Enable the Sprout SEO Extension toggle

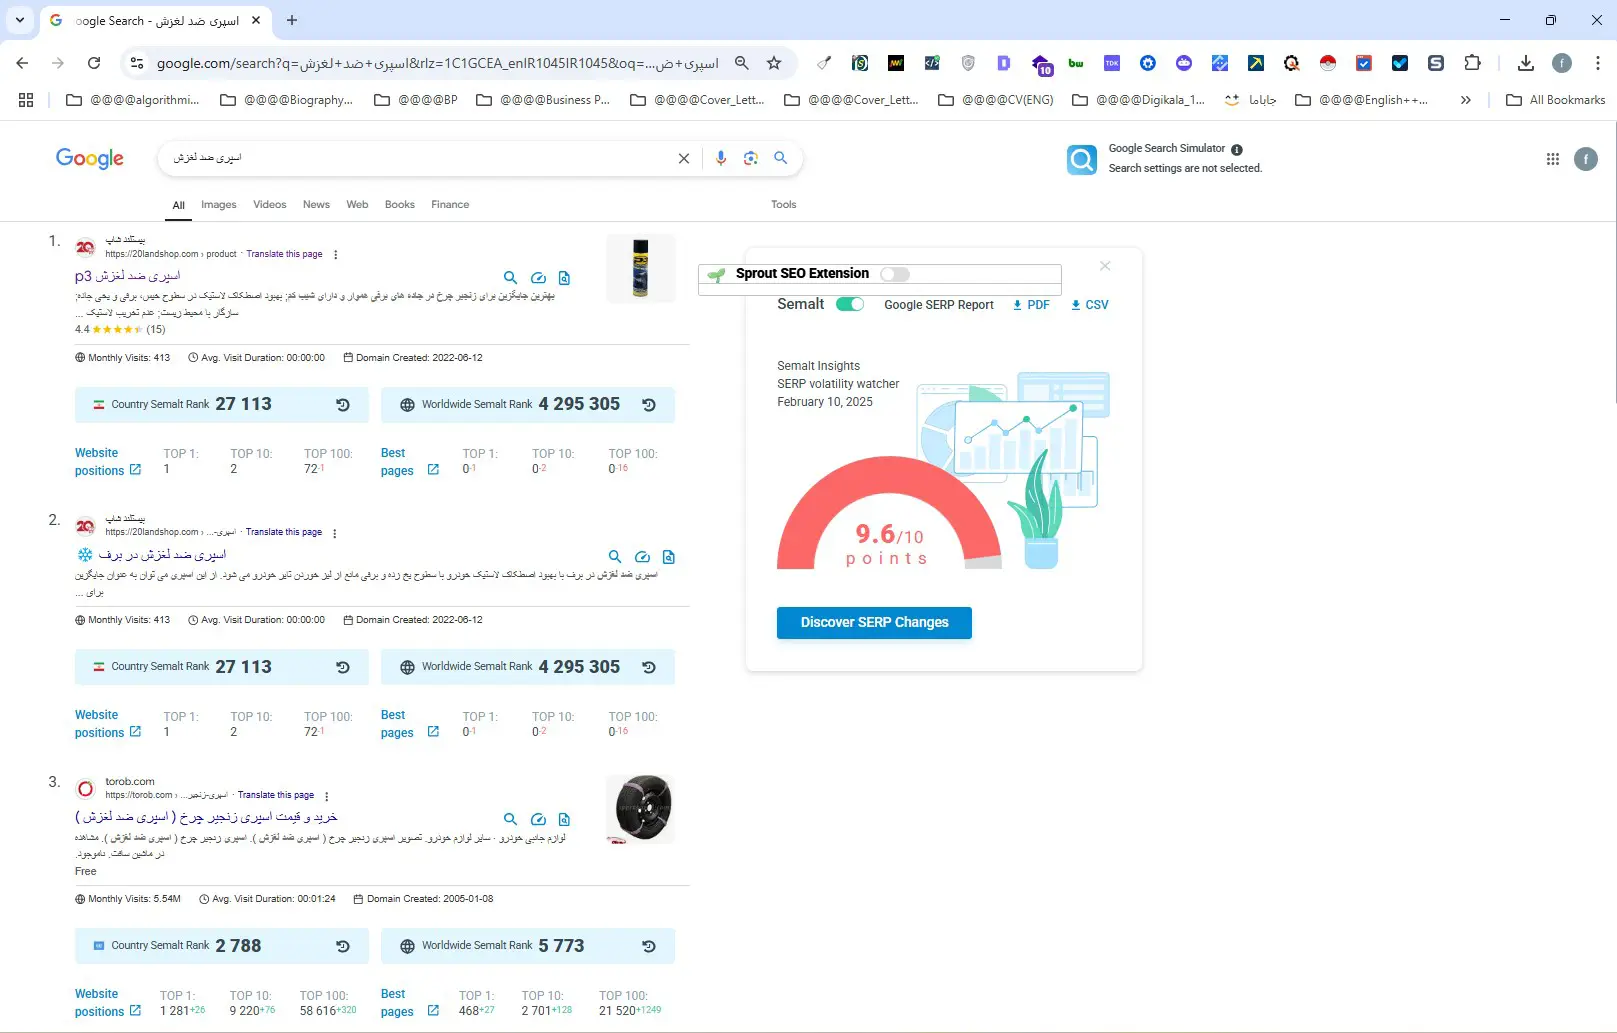[895, 274]
